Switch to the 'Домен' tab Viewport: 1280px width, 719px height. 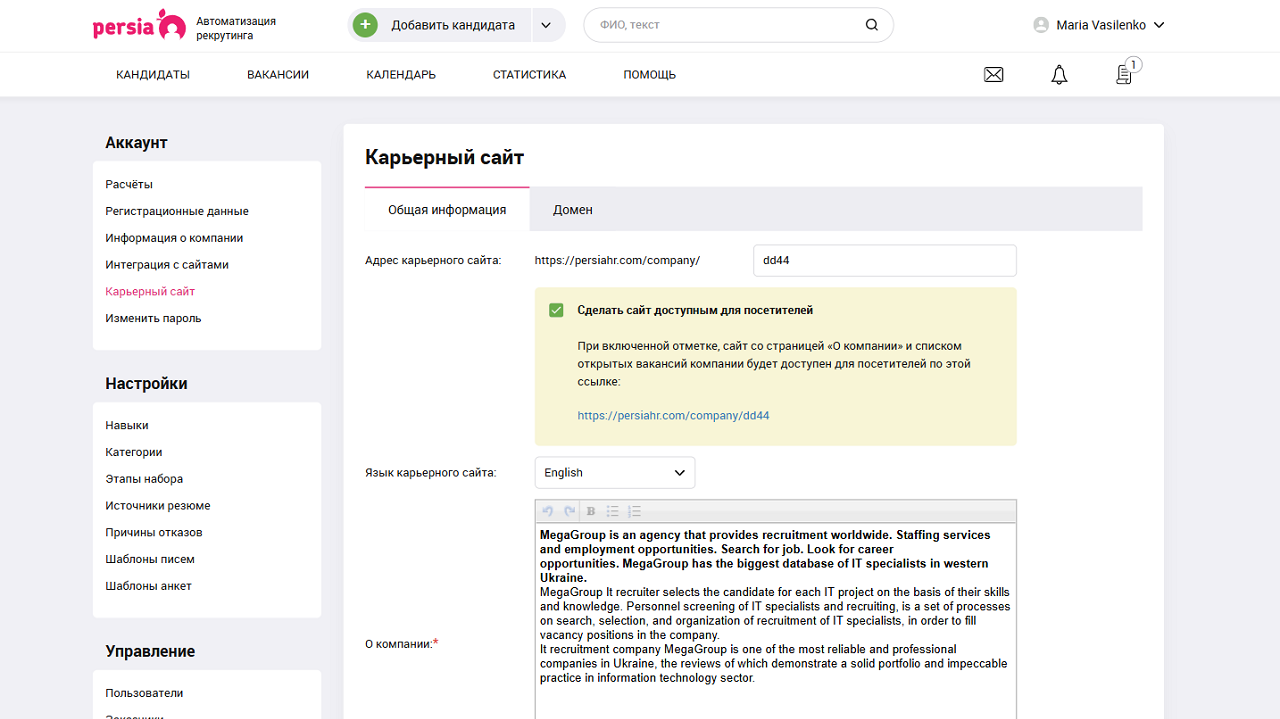pos(571,210)
